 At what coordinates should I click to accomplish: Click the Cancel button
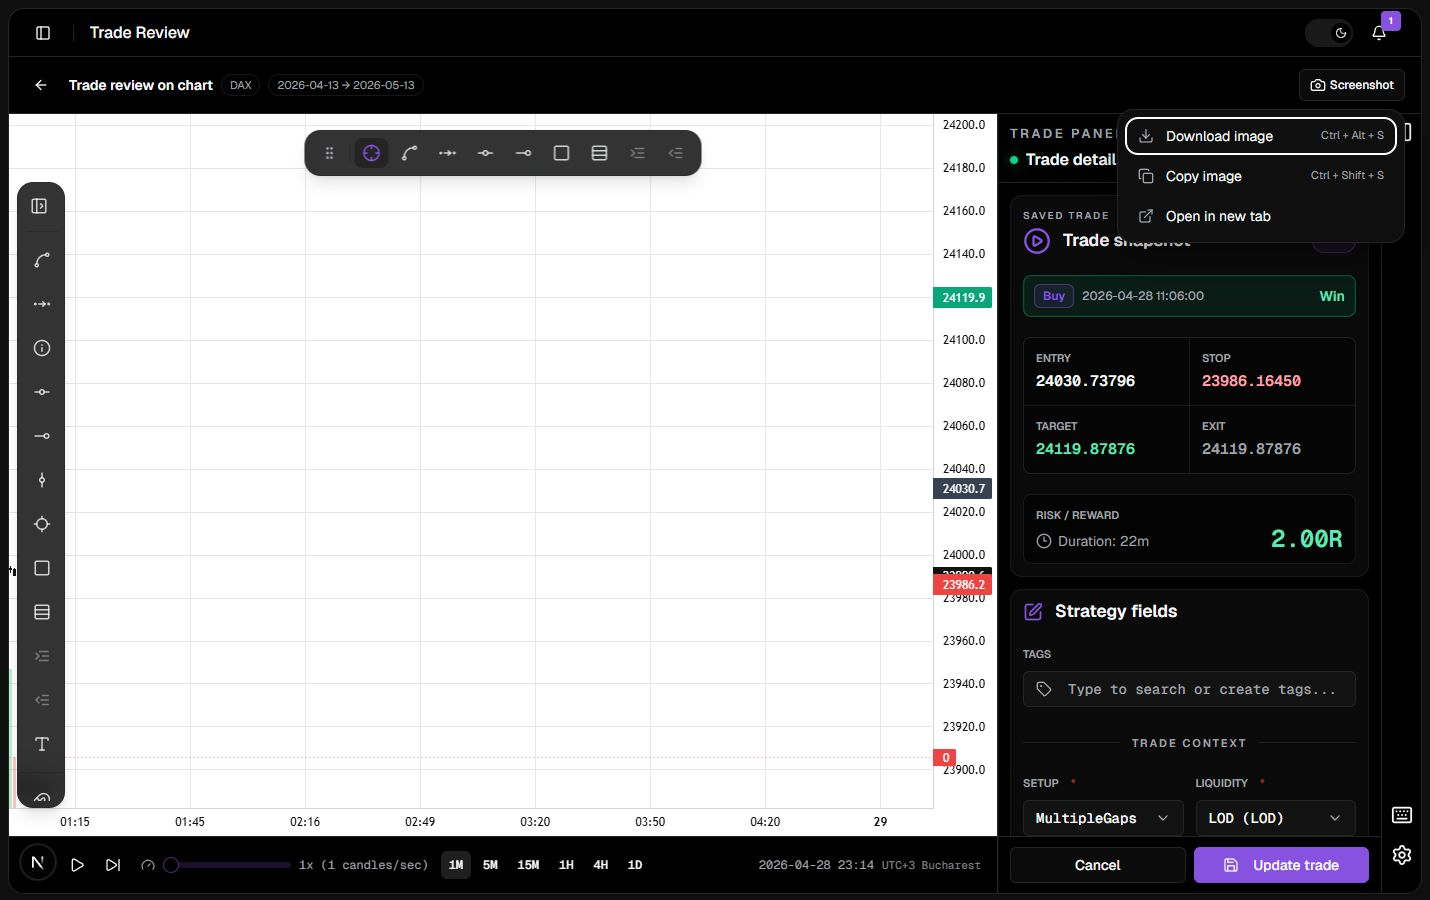[1097, 865]
